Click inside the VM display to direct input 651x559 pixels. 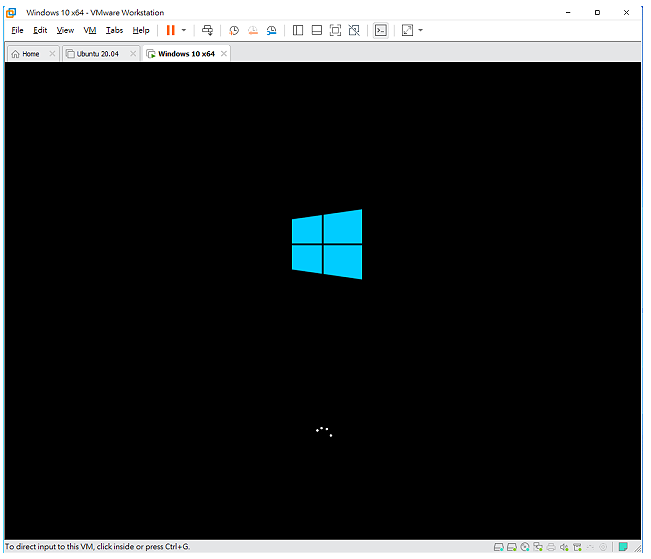tap(323, 301)
